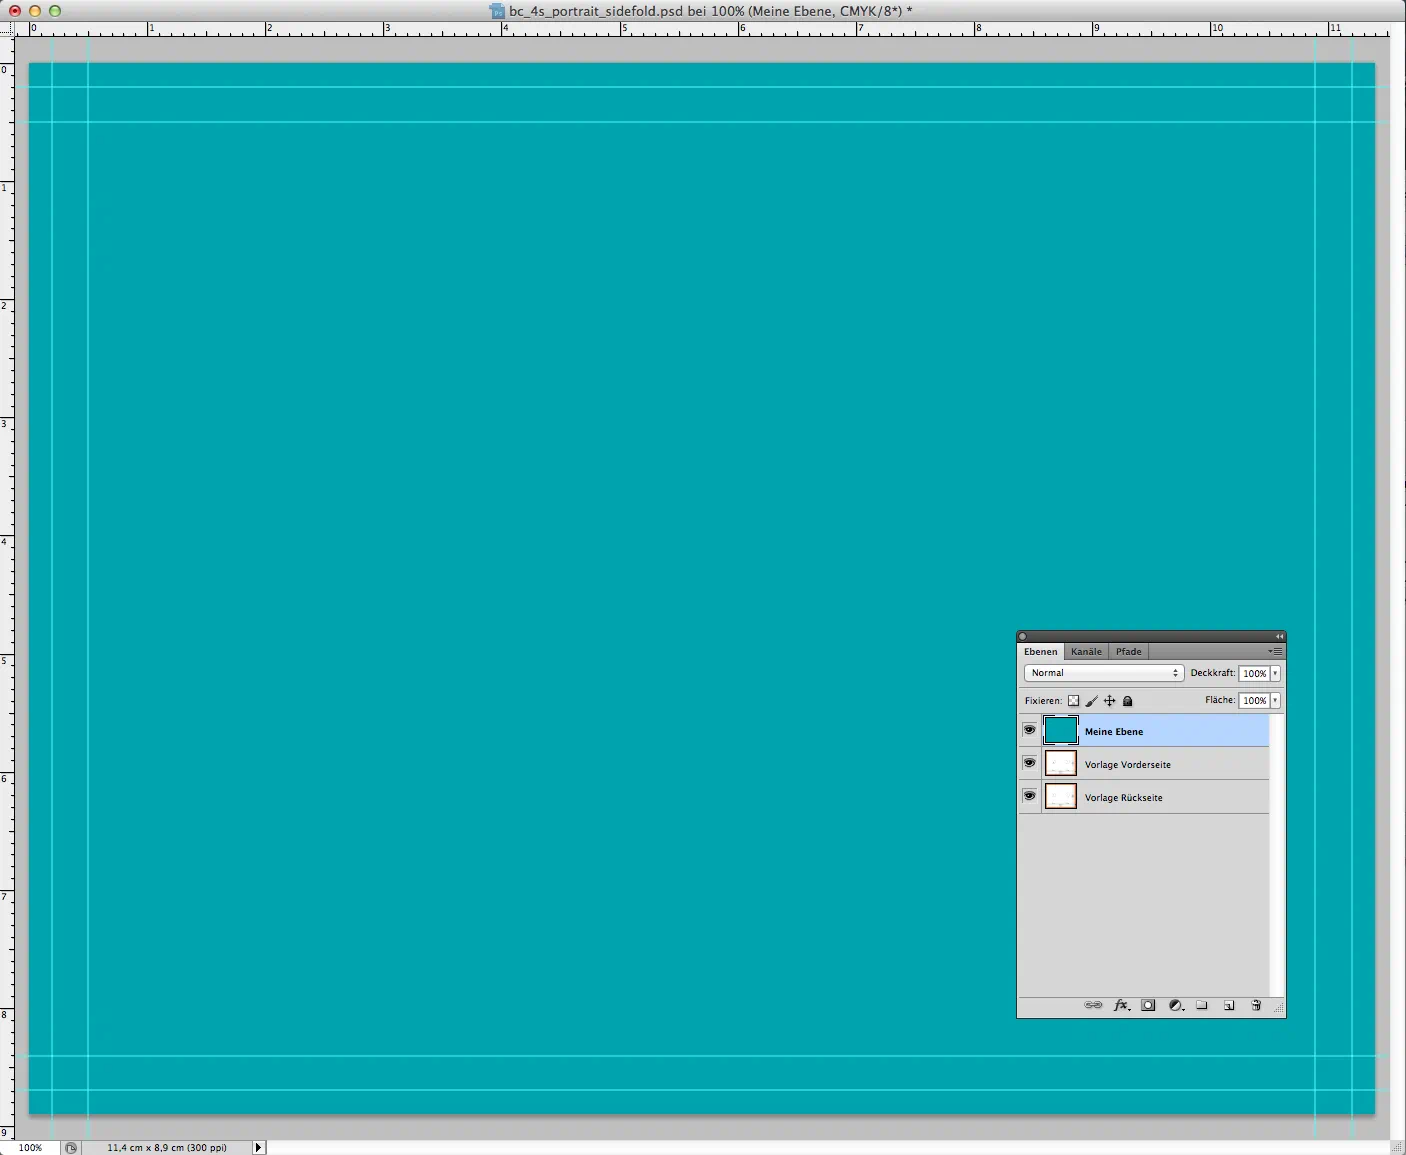Click the Meine Ebene teal thumbnail
This screenshot has height=1155, width=1406.
[1060, 730]
